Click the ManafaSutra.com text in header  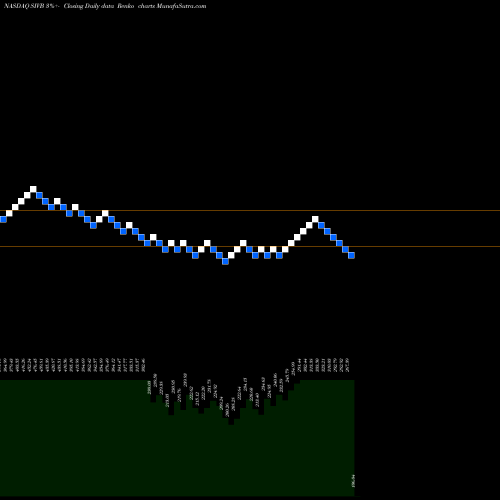[x=181, y=6]
